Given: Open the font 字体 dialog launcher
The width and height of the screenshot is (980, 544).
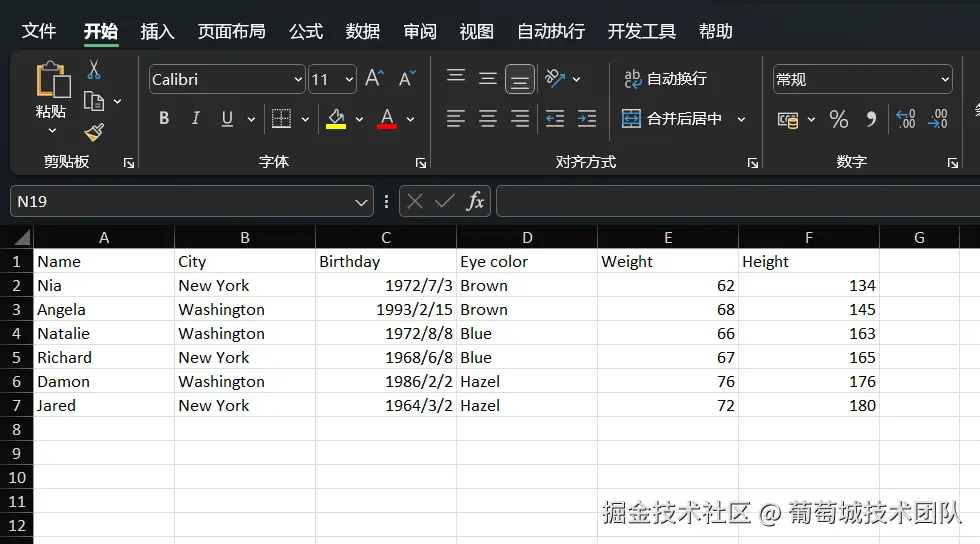Looking at the screenshot, I should pos(421,163).
